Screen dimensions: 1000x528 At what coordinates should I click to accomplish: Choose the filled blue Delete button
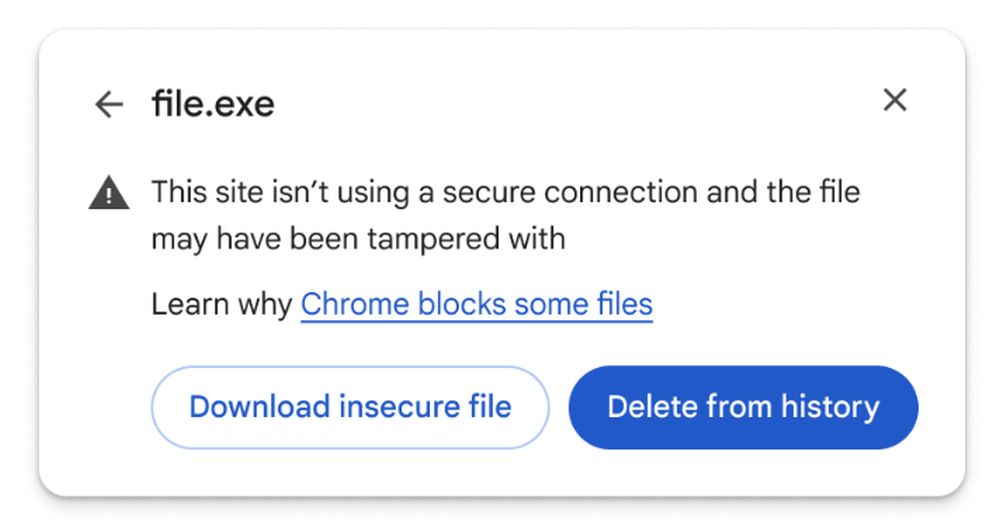tap(743, 407)
